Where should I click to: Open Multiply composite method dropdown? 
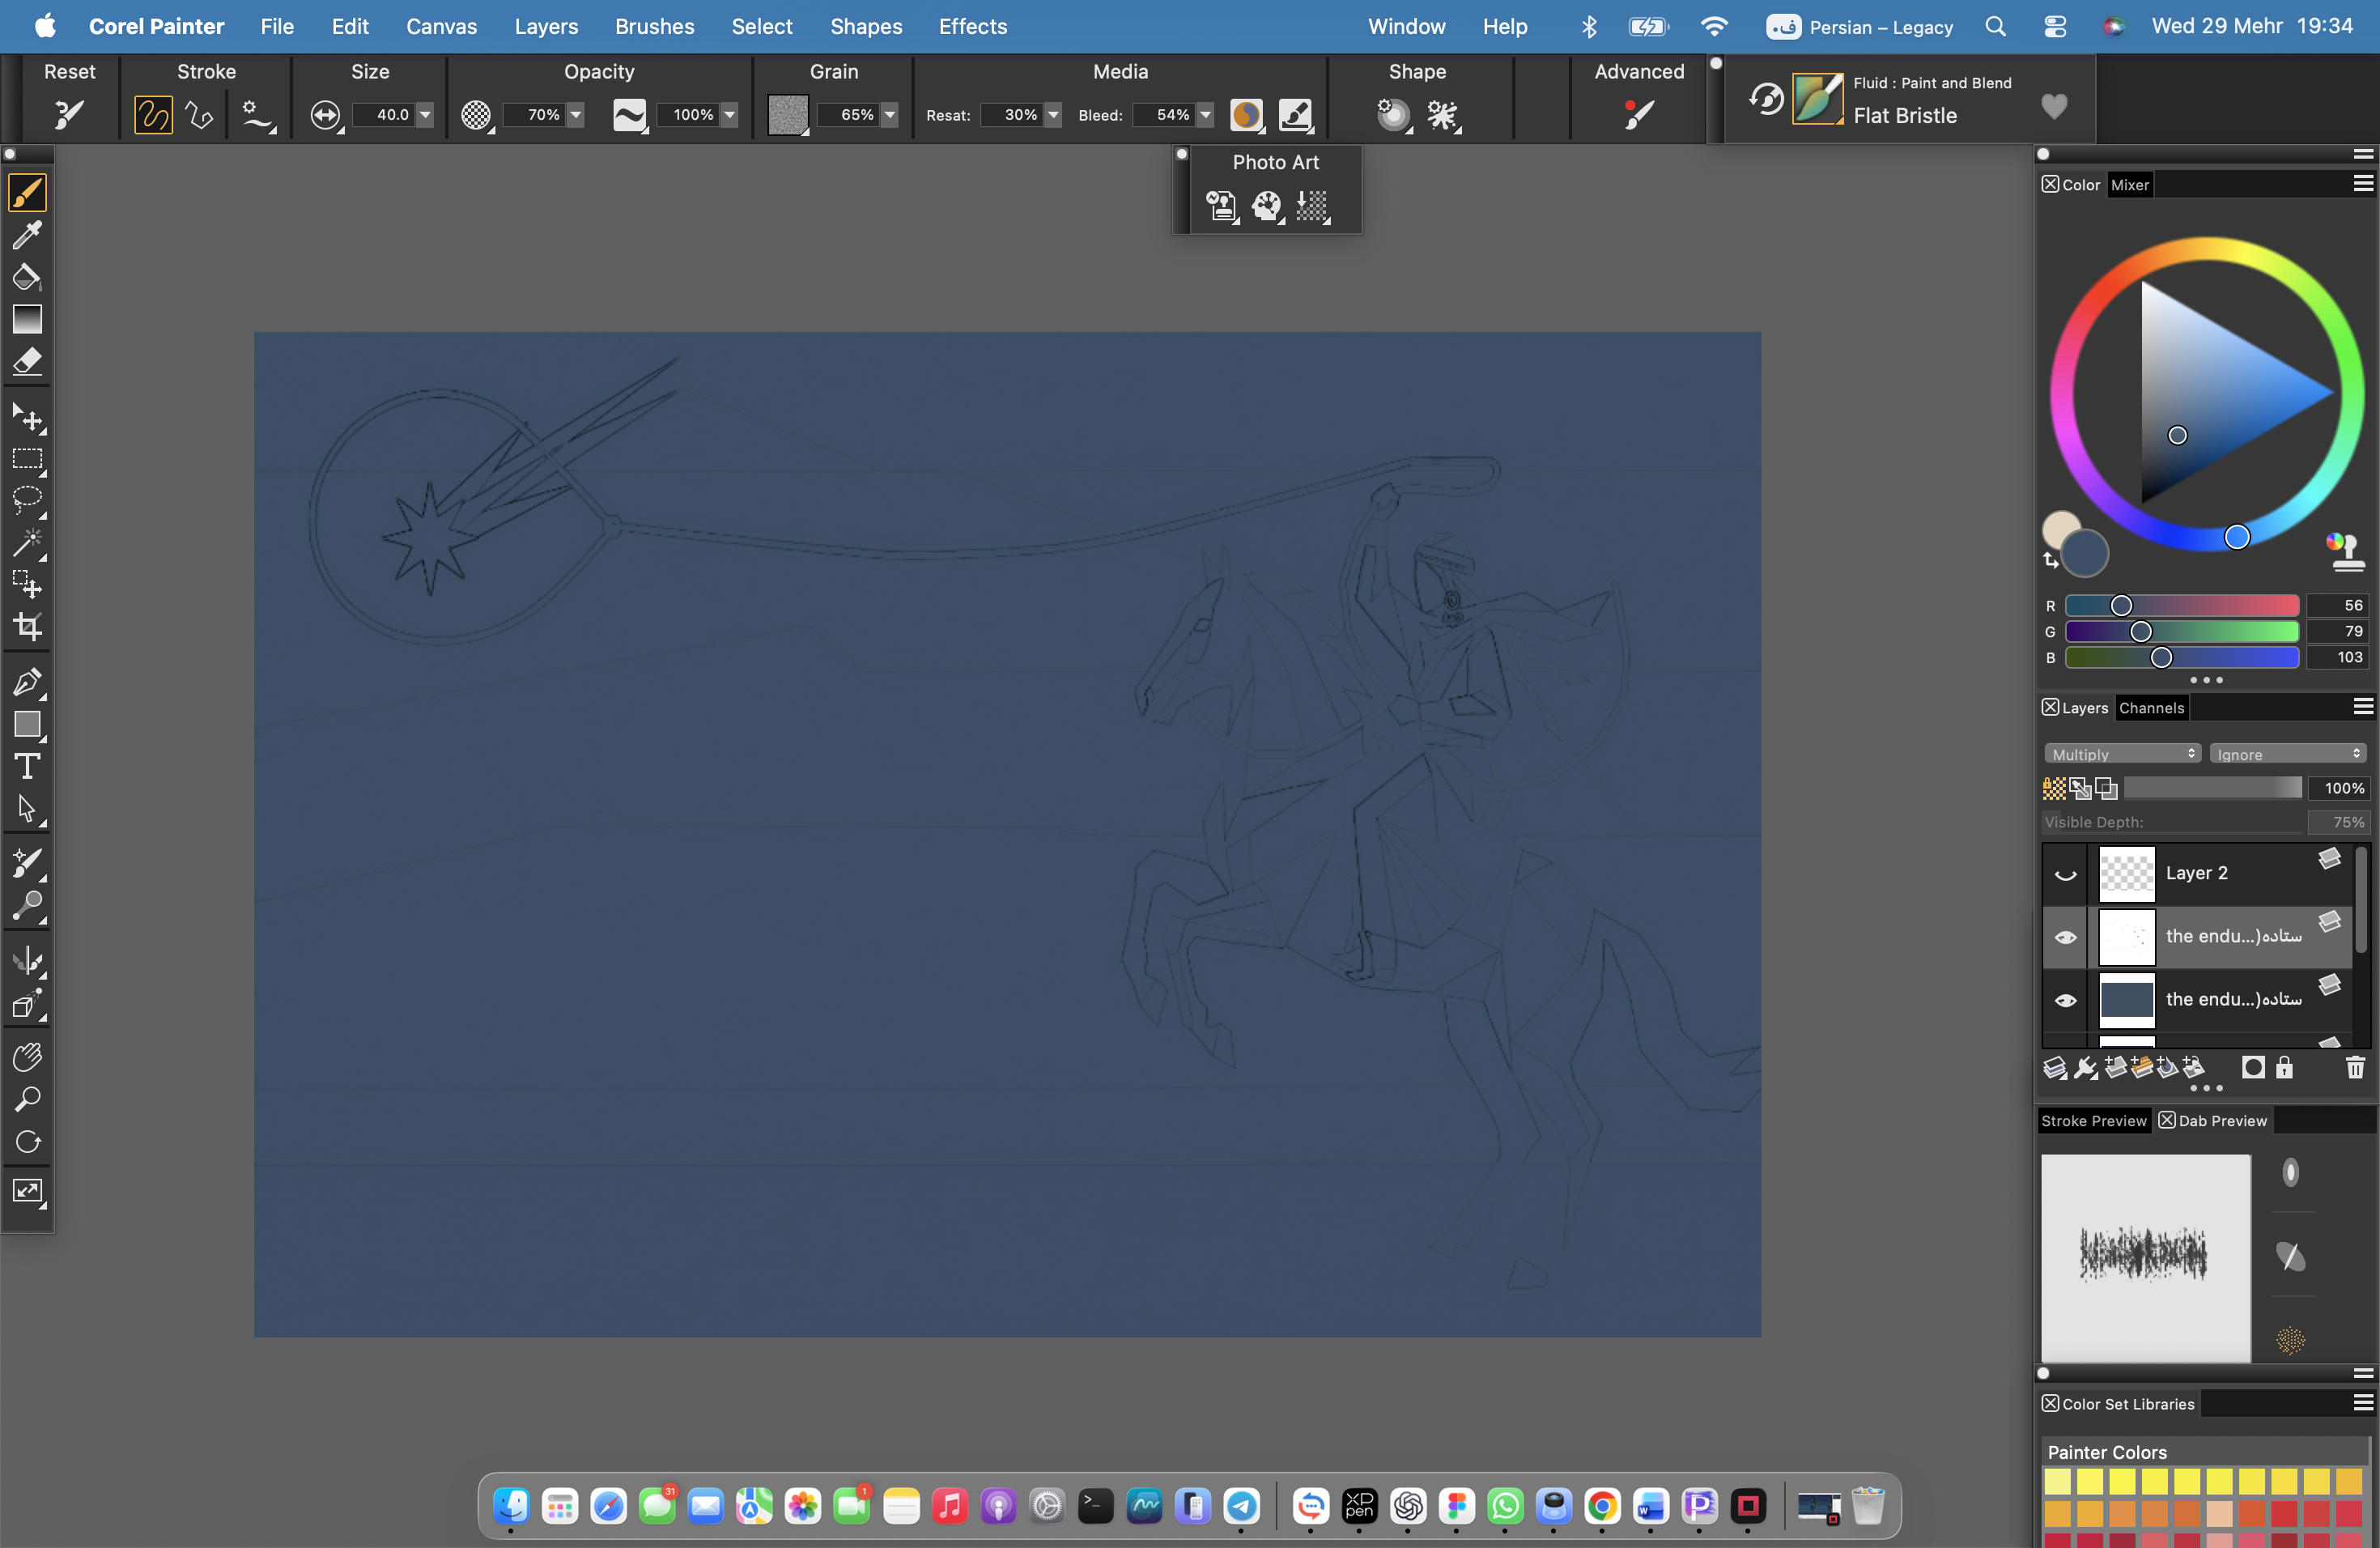[x=2122, y=754]
